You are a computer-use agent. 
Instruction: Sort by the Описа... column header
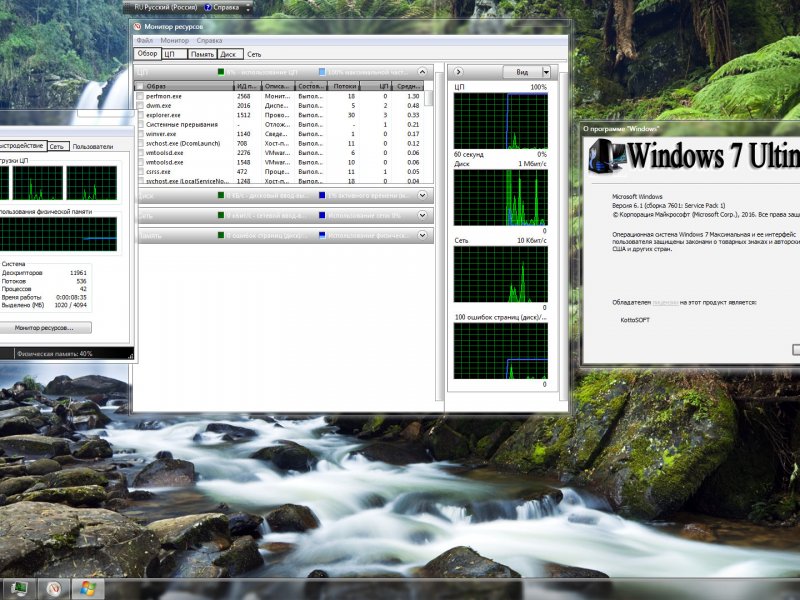(278, 86)
